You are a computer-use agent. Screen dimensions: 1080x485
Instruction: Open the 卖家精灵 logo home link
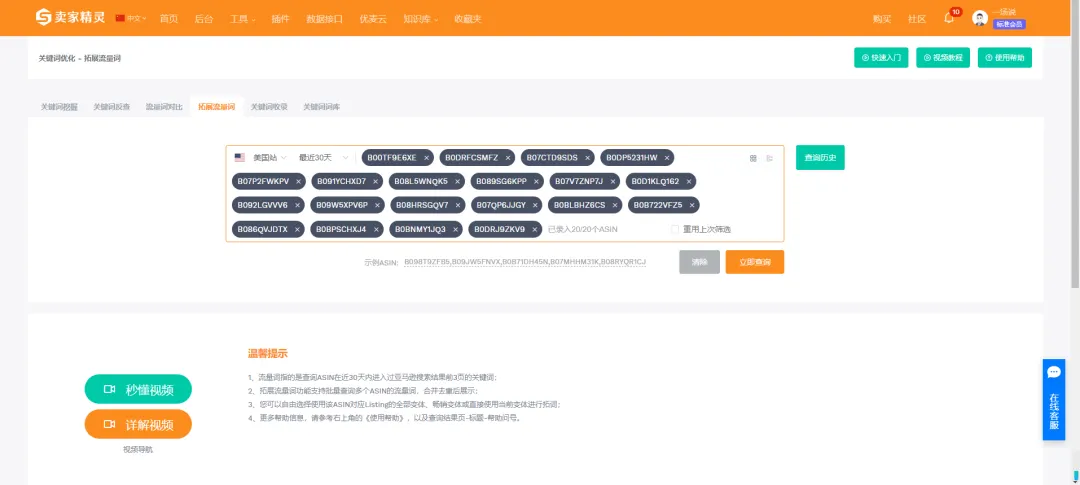click(70, 17)
